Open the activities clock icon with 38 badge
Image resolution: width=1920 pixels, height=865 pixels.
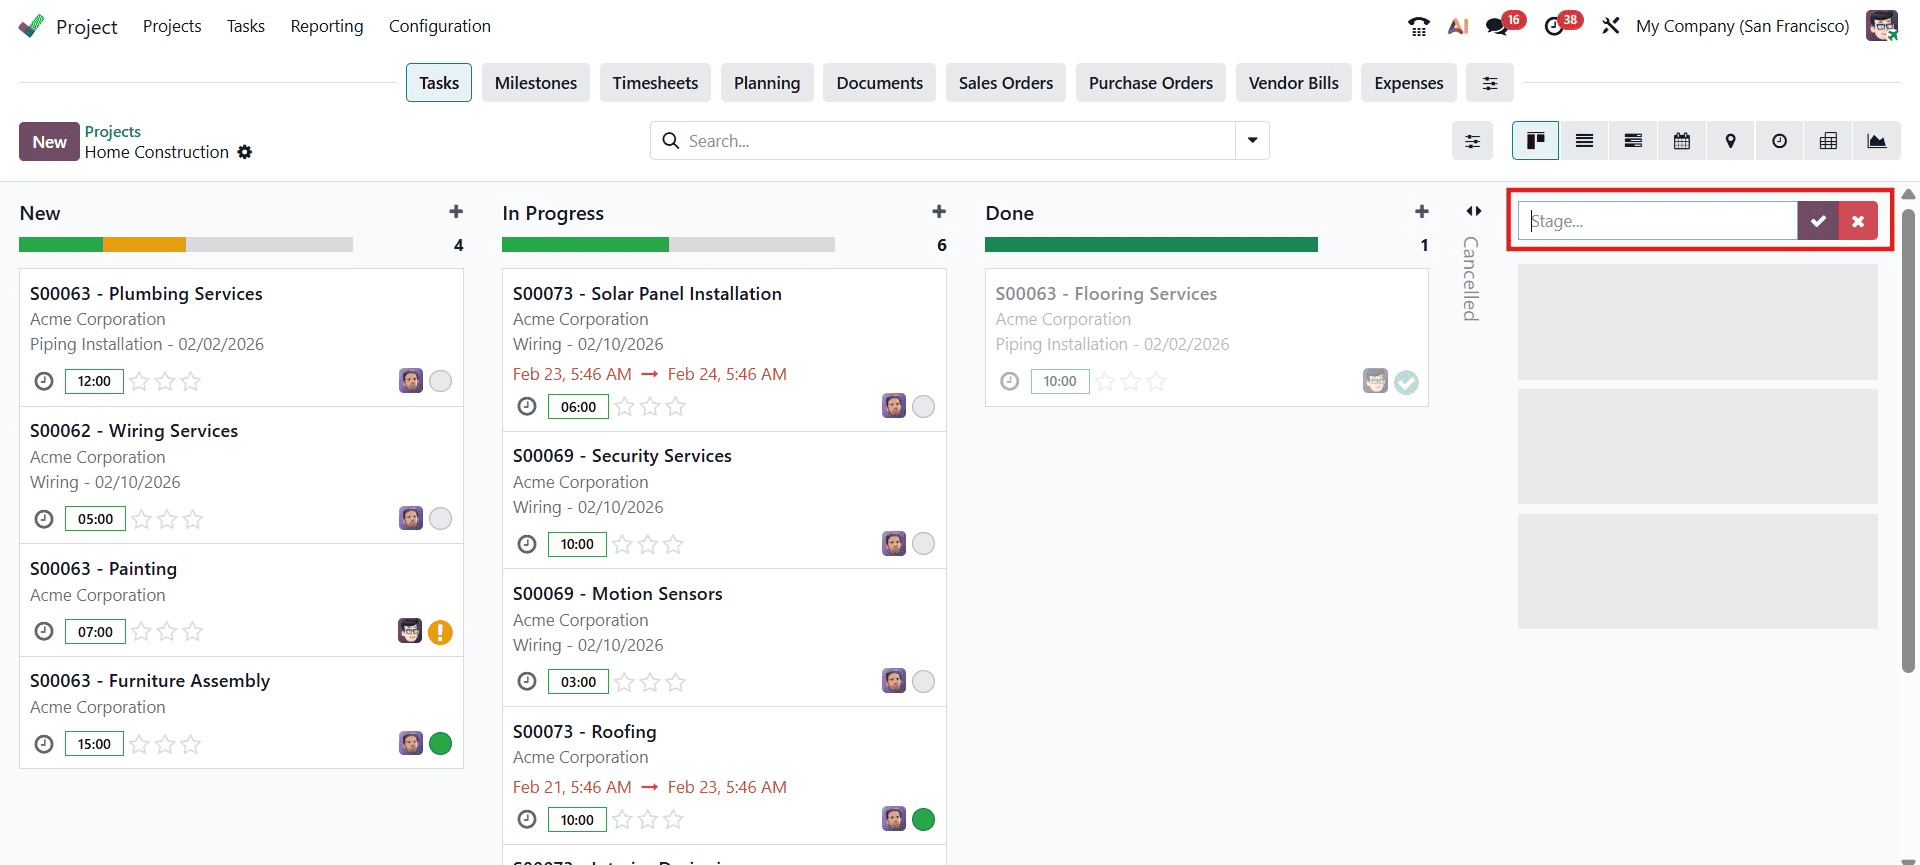pyautogui.click(x=1554, y=26)
